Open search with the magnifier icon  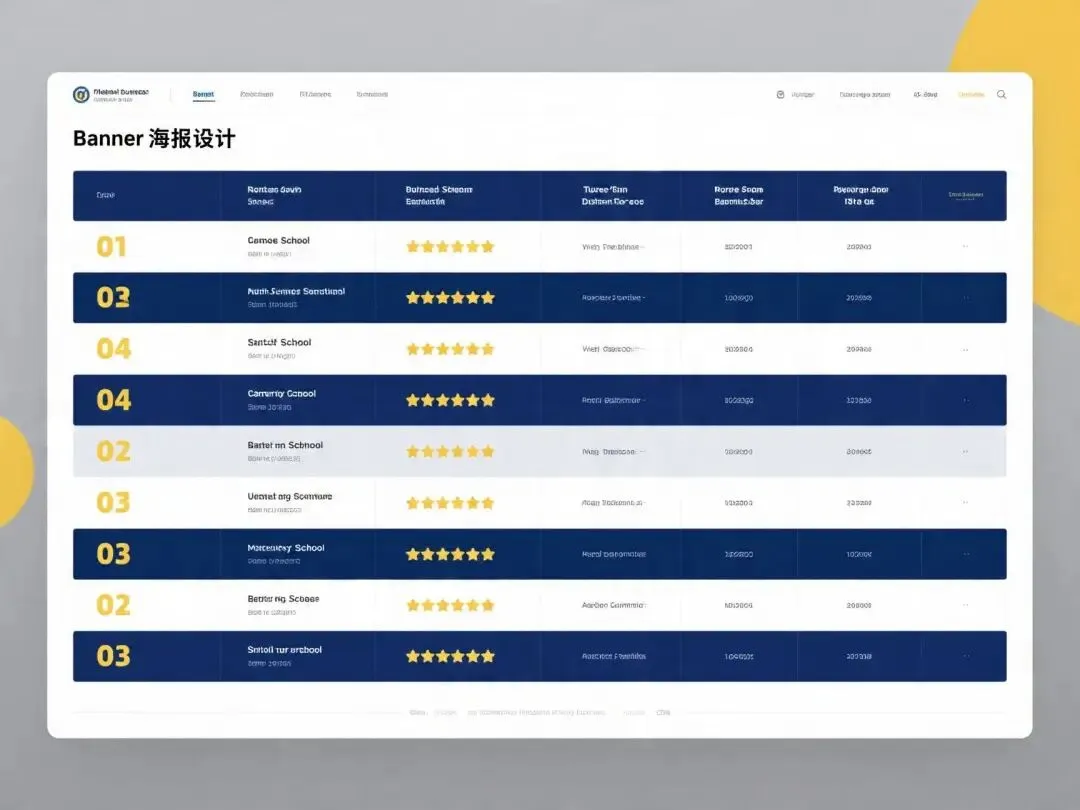coord(1001,94)
